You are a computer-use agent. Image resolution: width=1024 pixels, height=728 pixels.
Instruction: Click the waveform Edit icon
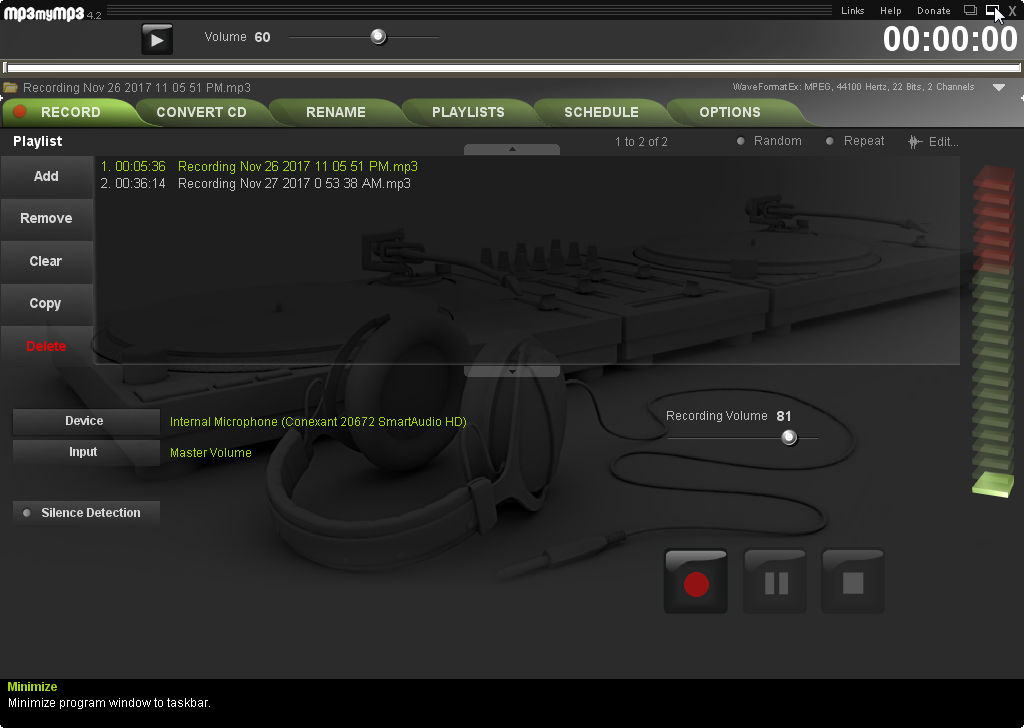[x=915, y=142]
